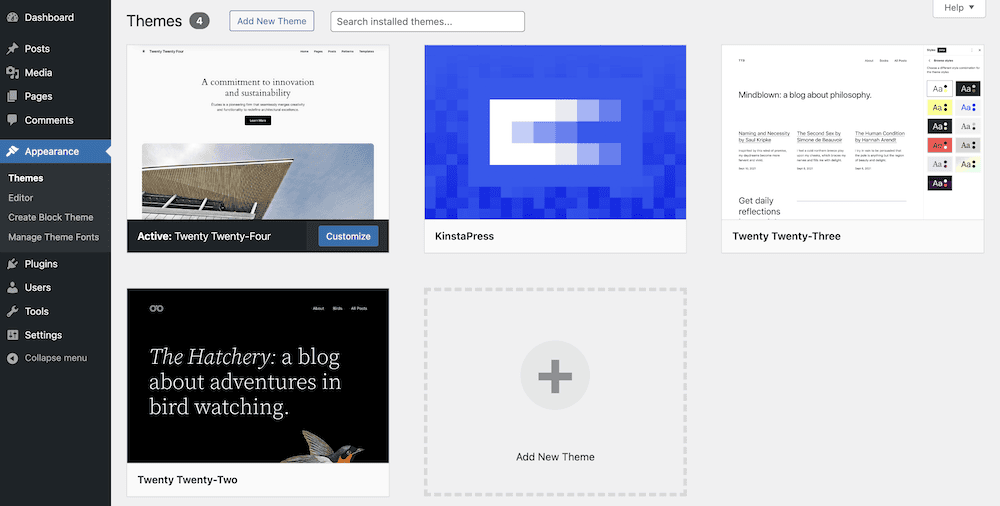Click the Appearance paintbrush icon

pyautogui.click(x=12, y=151)
